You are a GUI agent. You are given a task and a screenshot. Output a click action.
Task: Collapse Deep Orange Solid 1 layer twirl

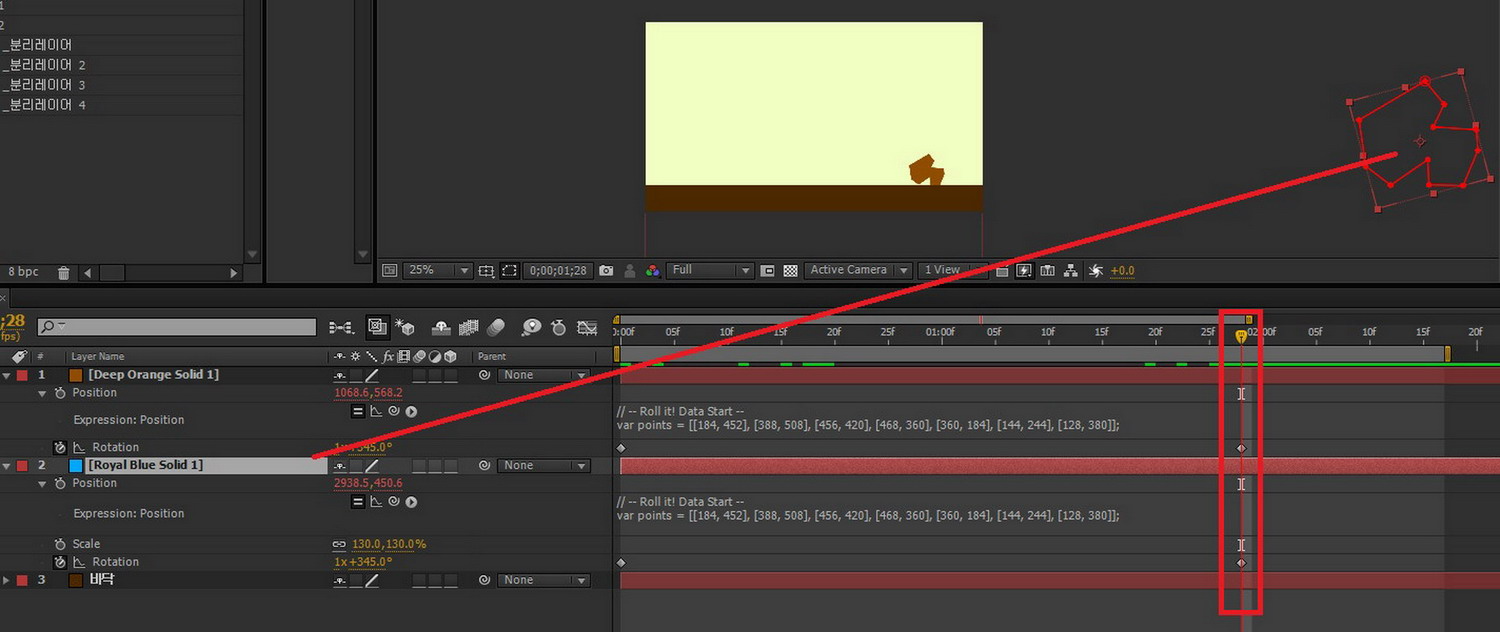click(x=7, y=375)
